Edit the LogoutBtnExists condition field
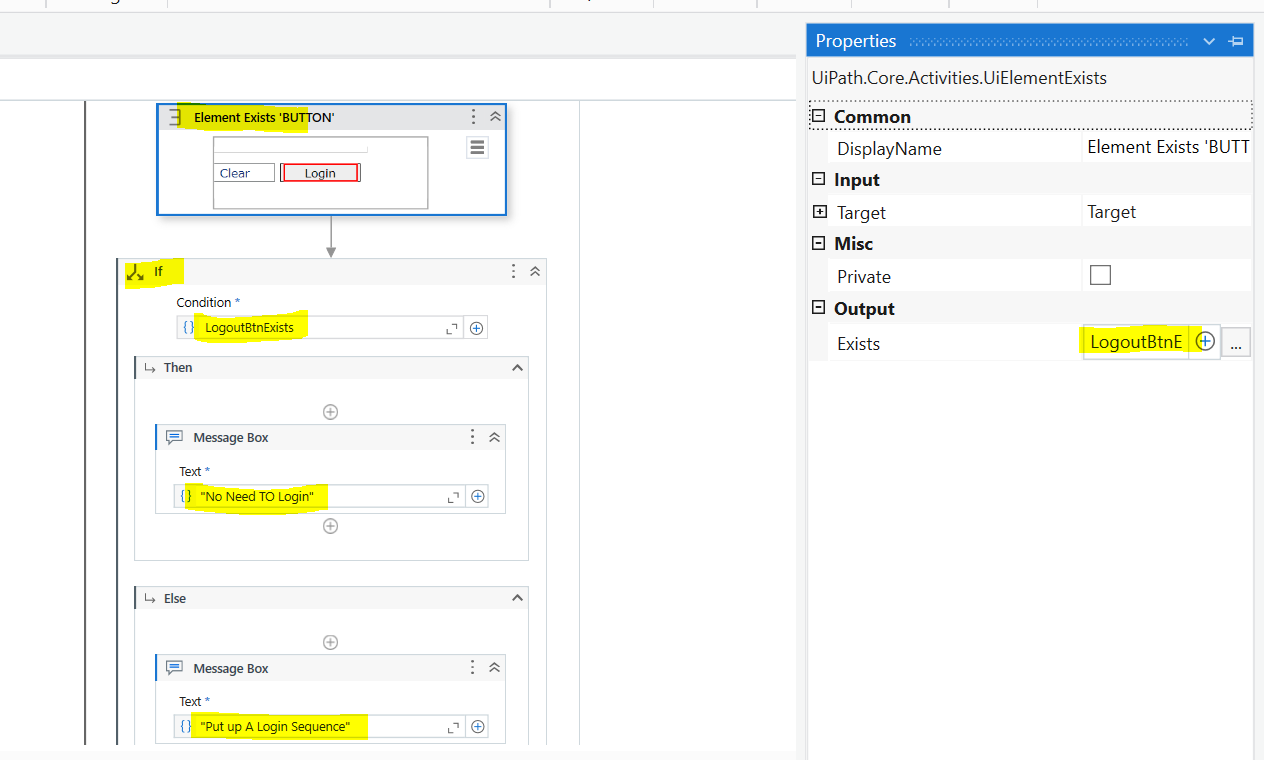This screenshot has height=760, width=1264. click(x=320, y=328)
